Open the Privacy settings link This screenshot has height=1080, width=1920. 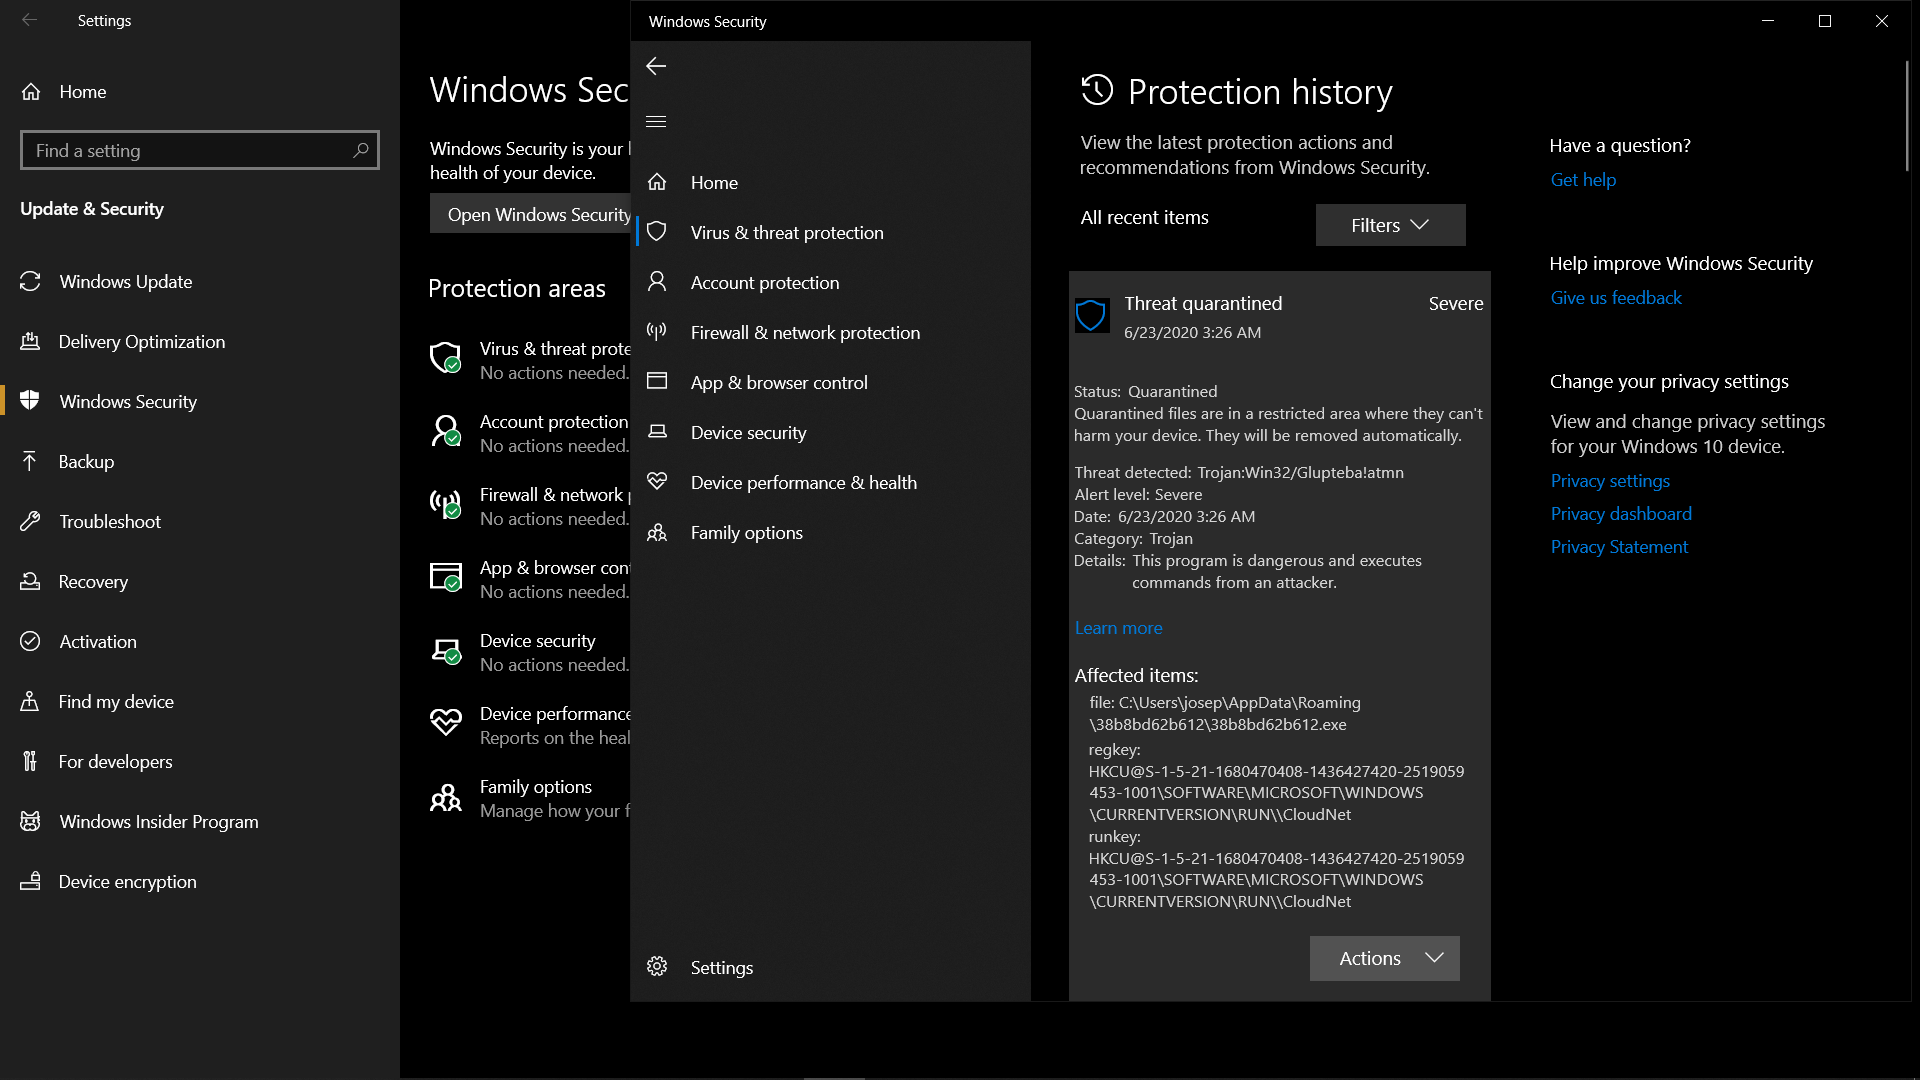point(1610,480)
